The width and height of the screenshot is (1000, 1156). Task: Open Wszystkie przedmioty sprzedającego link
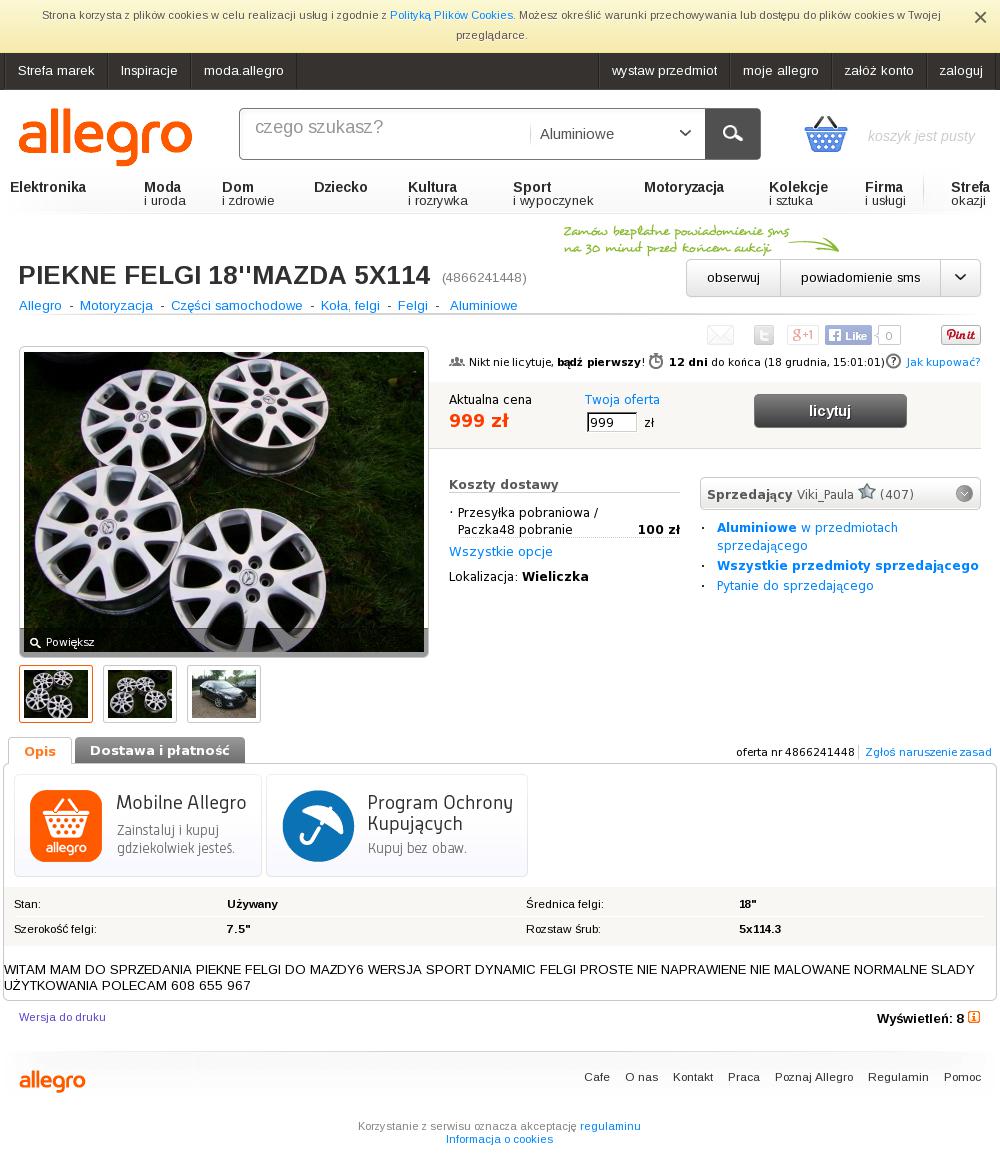point(847,565)
